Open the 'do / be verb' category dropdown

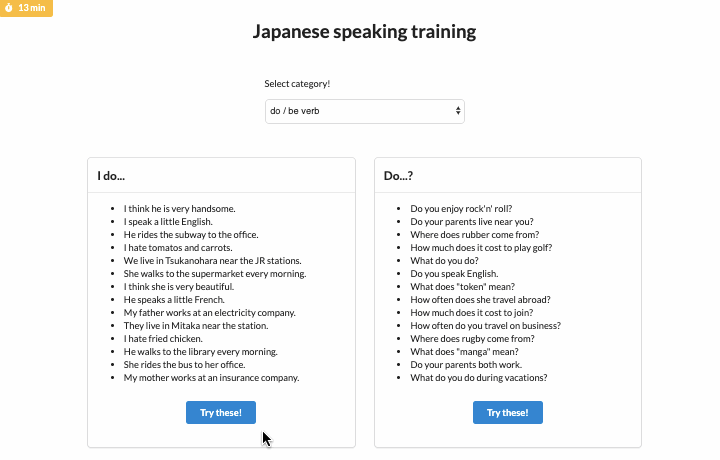point(364,111)
